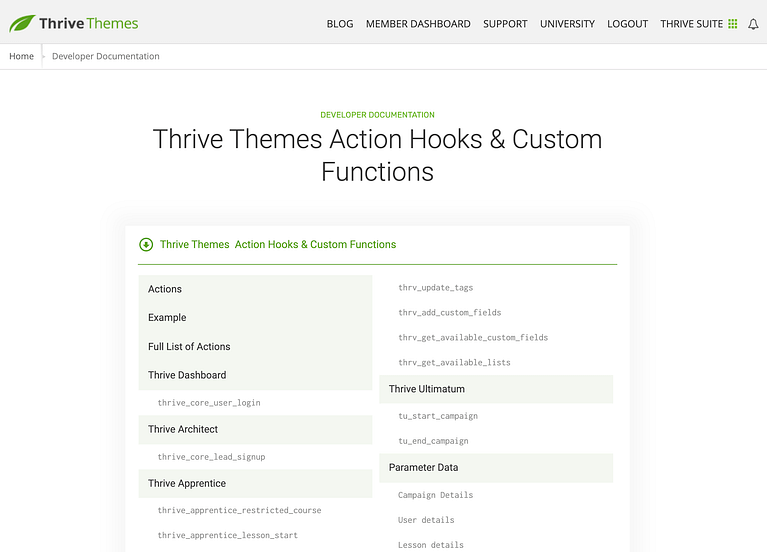Open the Blog menu item

point(339,24)
